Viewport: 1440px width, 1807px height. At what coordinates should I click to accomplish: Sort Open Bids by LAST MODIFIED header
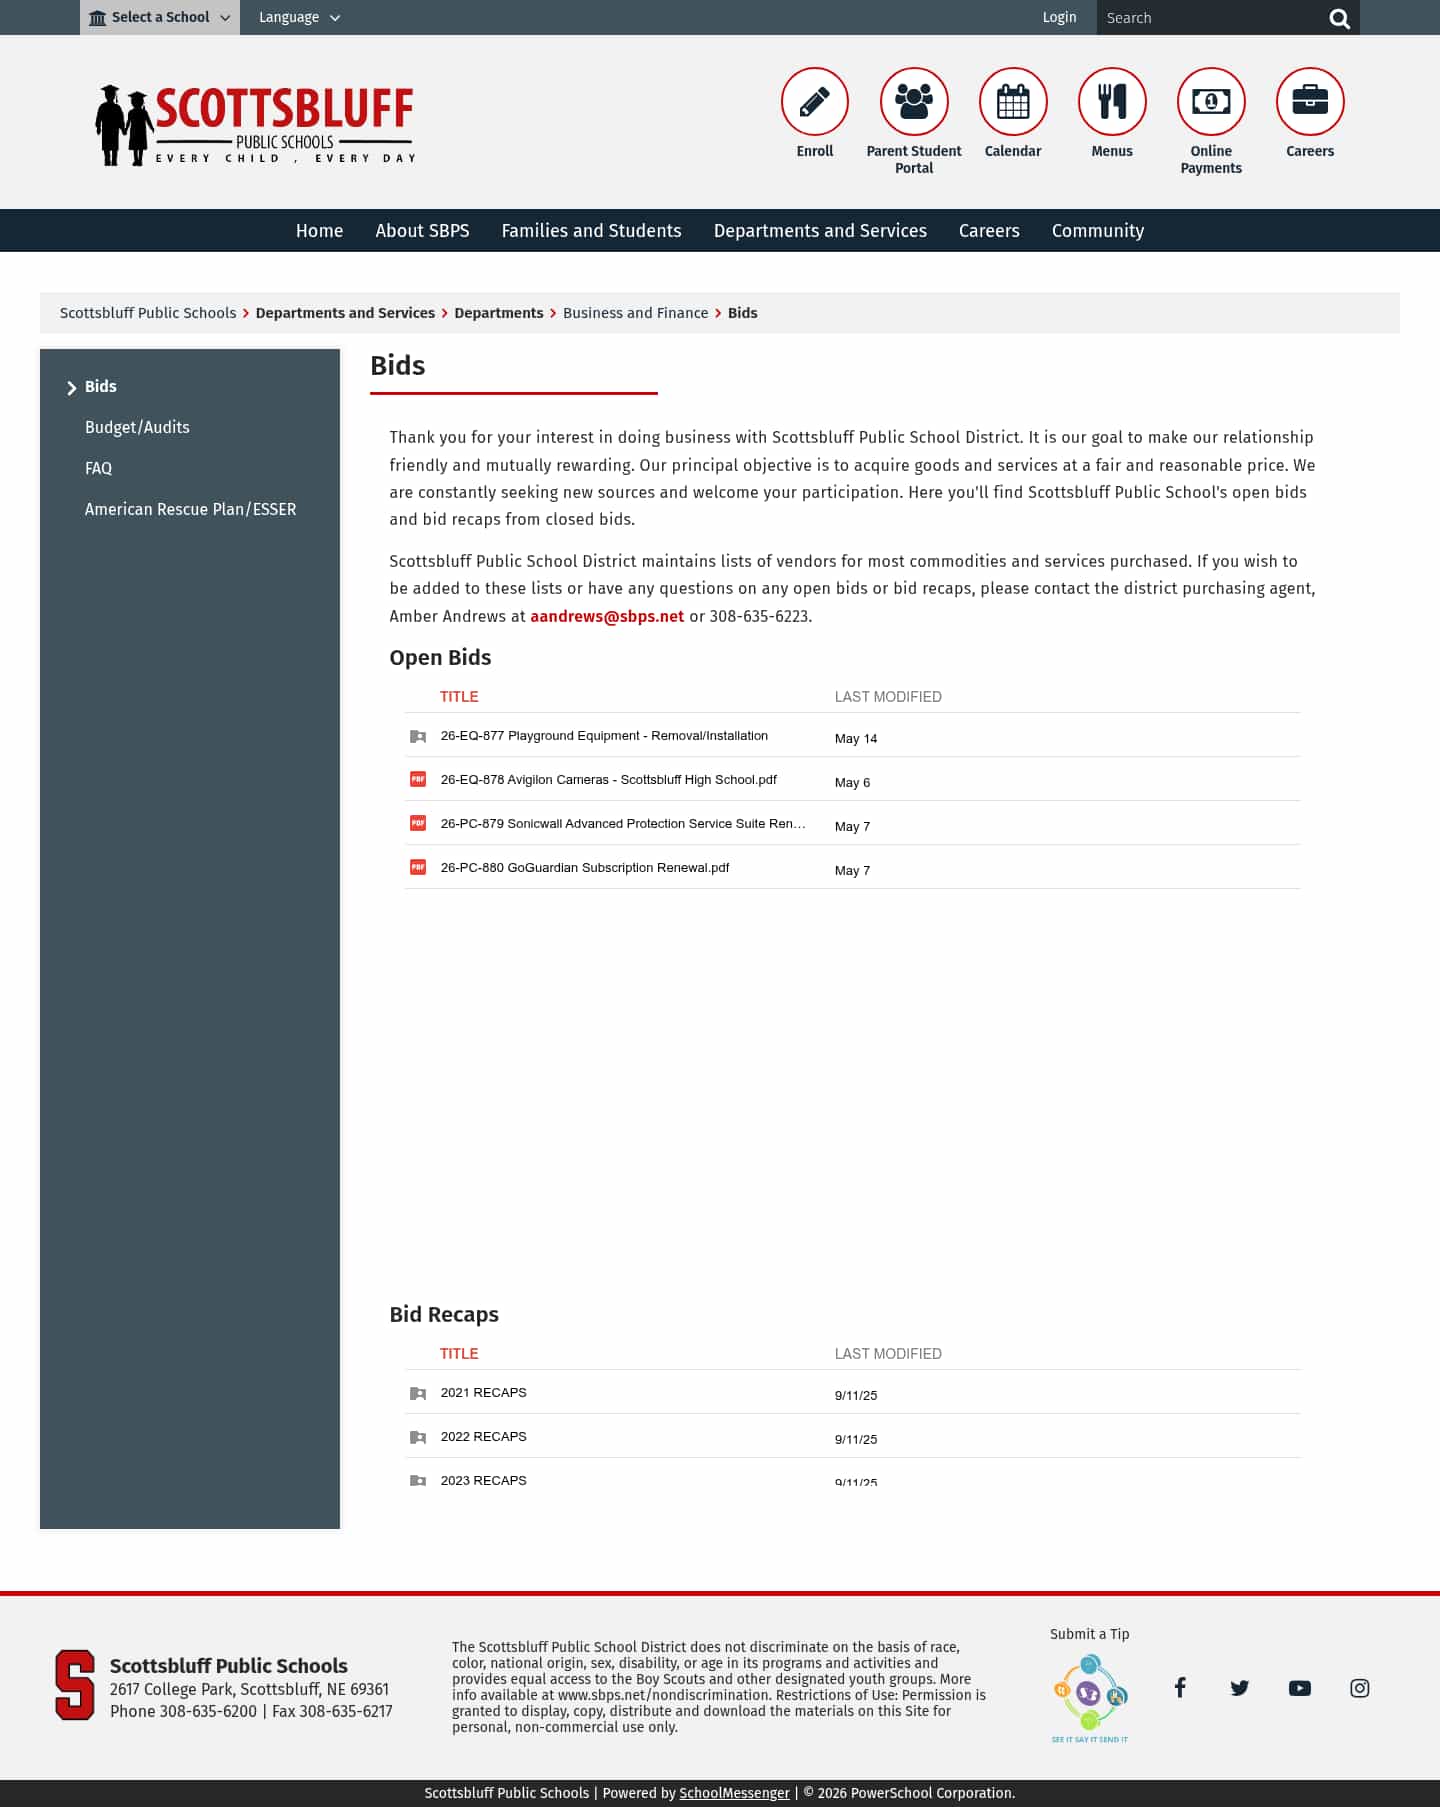coord(888,697)
